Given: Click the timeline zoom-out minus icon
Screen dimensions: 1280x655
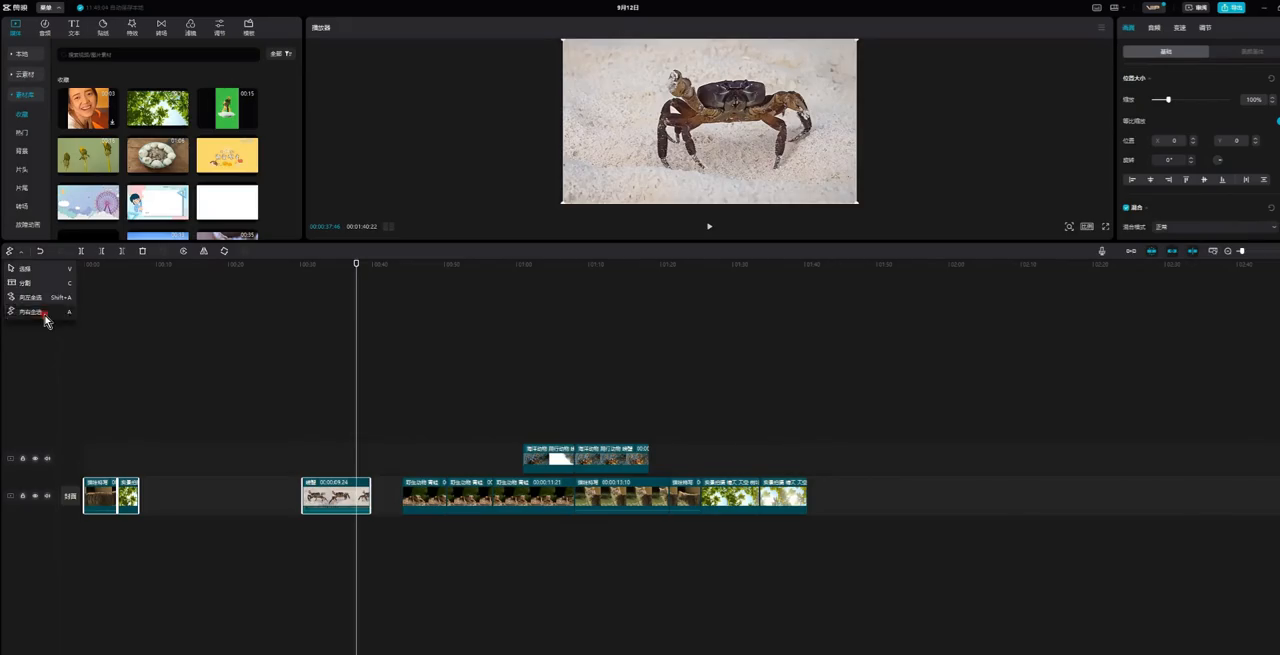Looking at the screenshot, I should pos(1228,251).
